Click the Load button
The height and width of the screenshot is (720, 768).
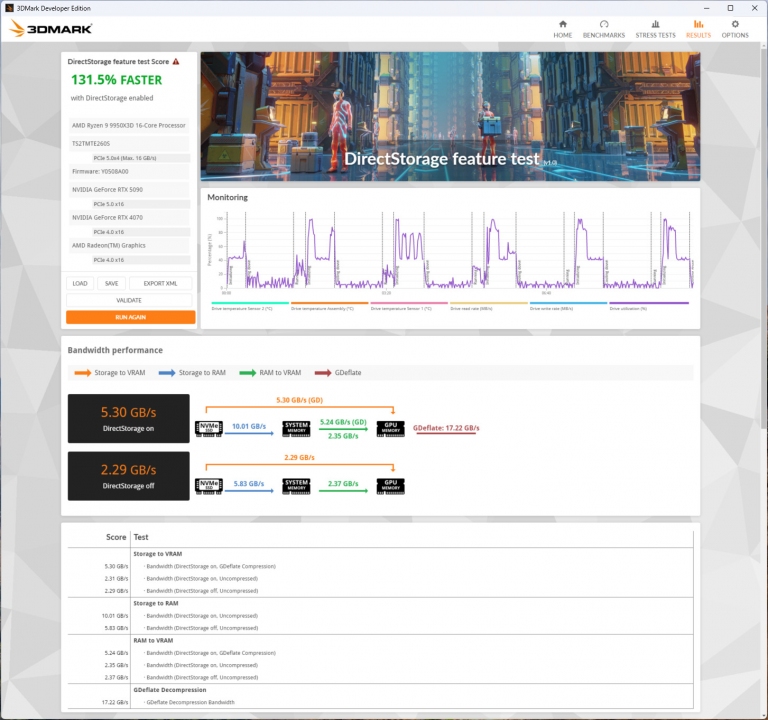[80, 283]
